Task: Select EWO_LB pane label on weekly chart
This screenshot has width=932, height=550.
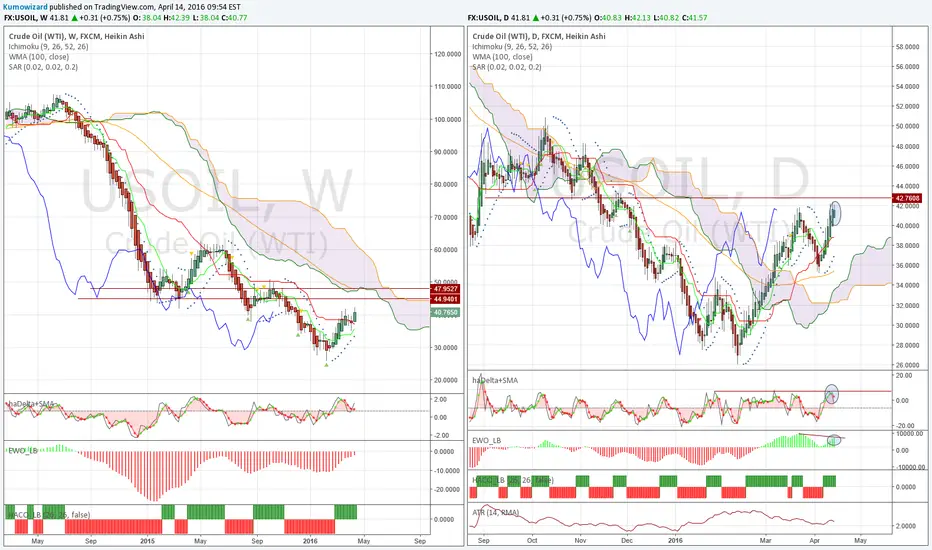Action: pos(22,451)
